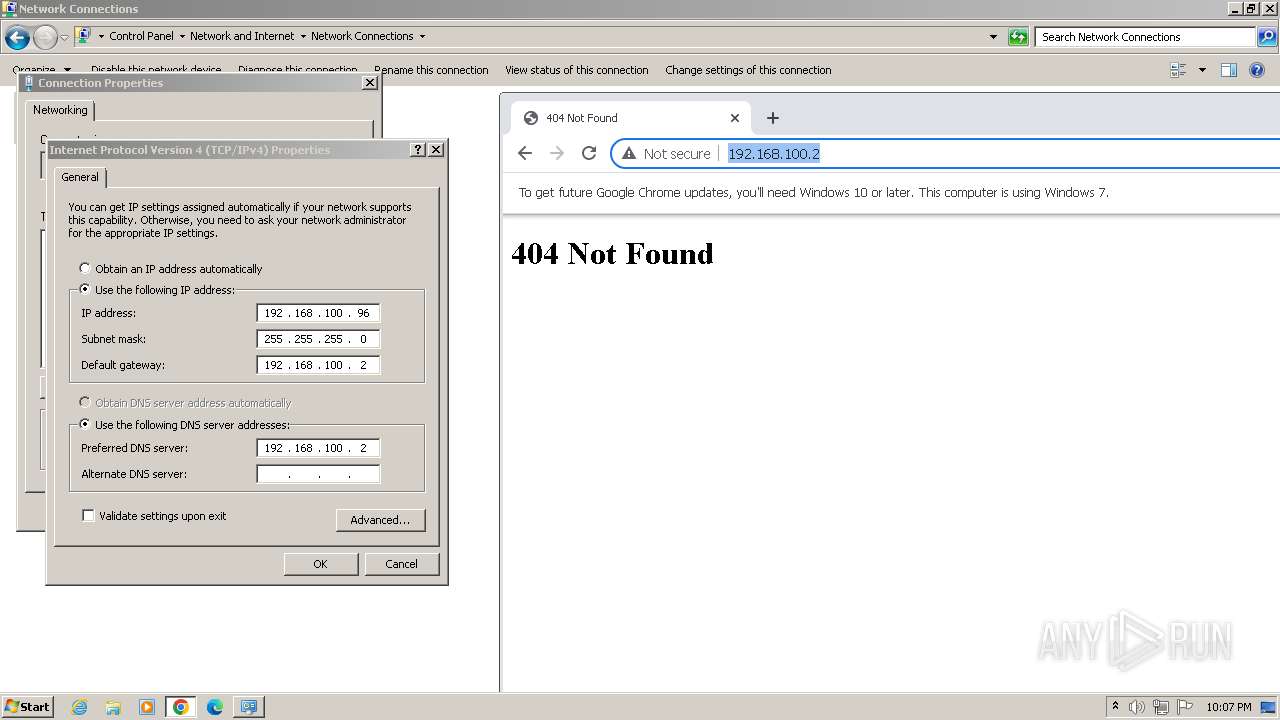The height and width of the screenshot is (720, 1280).
Task: Open the General tab
Action: tap(80, 177)
